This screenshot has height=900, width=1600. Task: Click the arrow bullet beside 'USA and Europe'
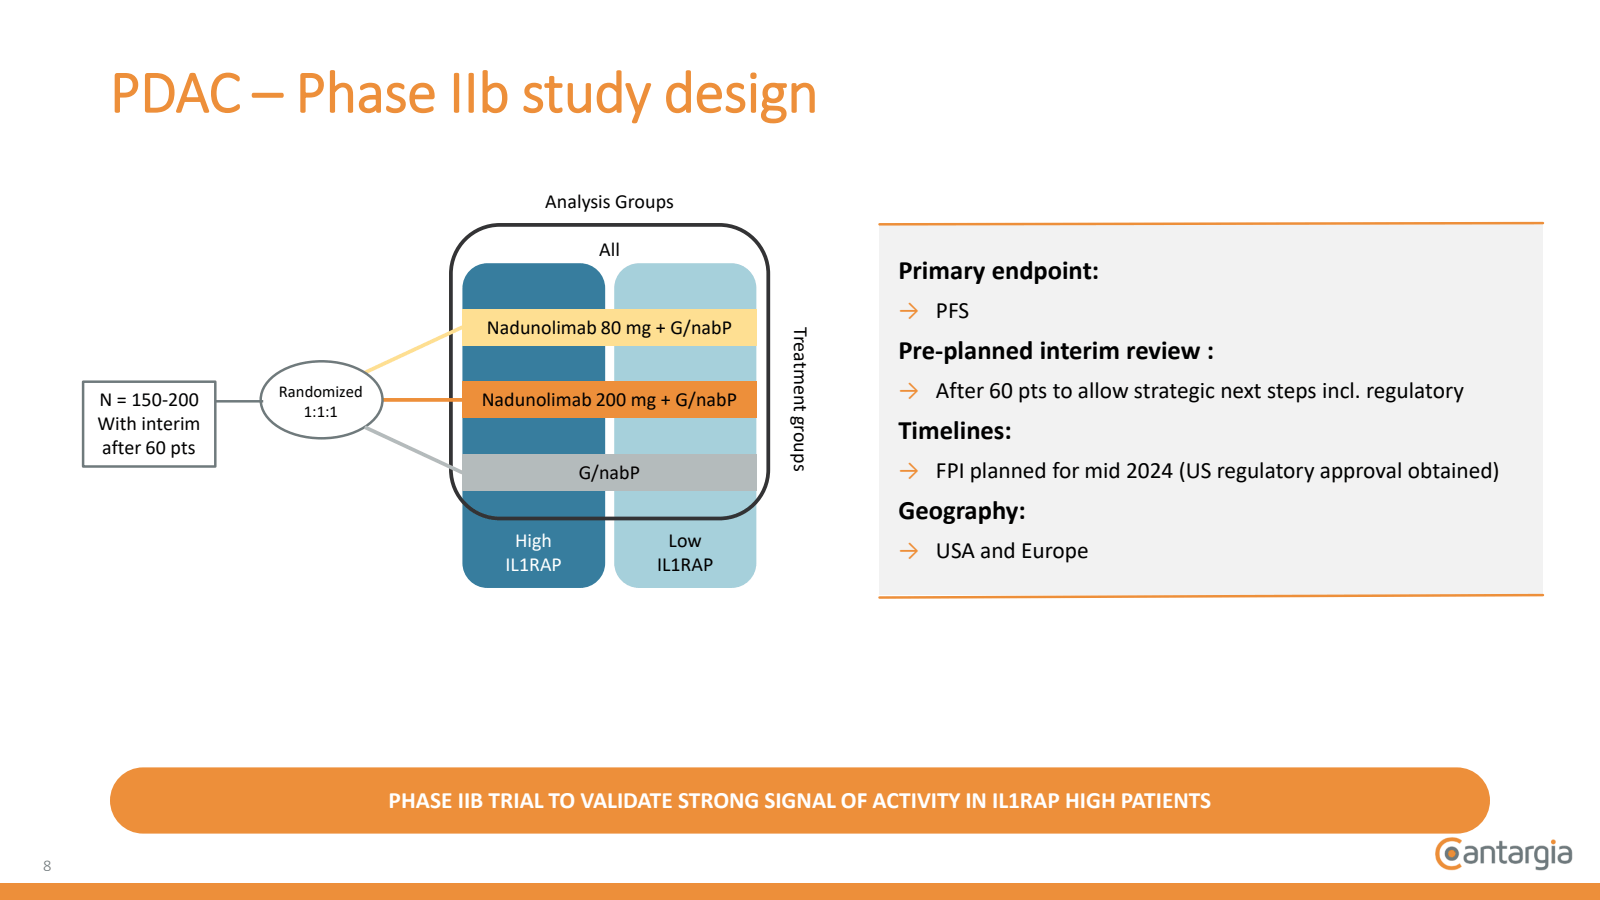909,551
